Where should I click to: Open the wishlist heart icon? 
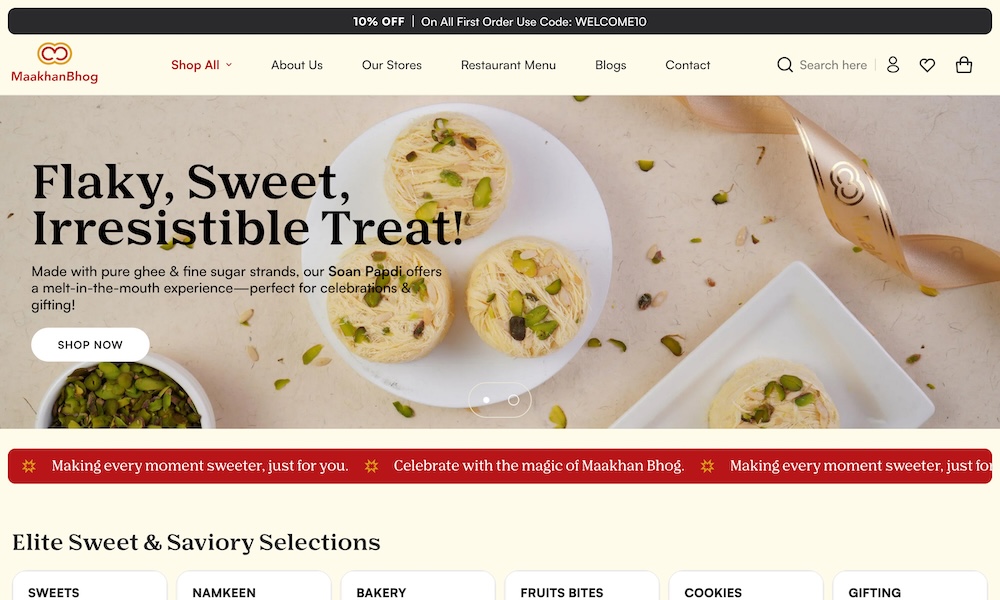927,65
